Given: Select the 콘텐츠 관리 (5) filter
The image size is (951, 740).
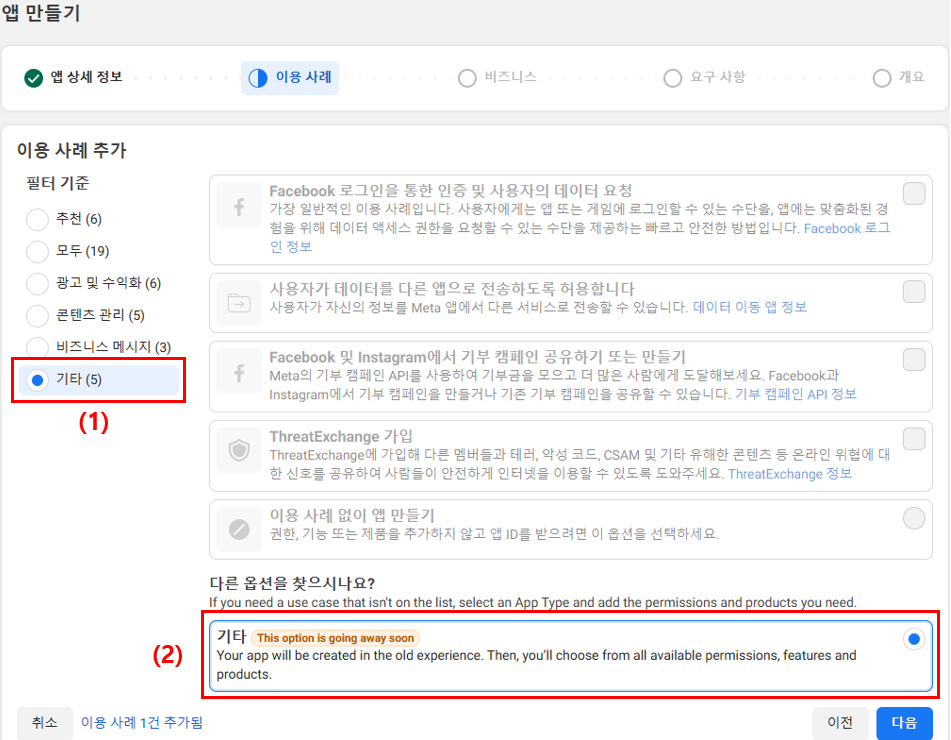Looking at the screenshot, I should [38, 315].
